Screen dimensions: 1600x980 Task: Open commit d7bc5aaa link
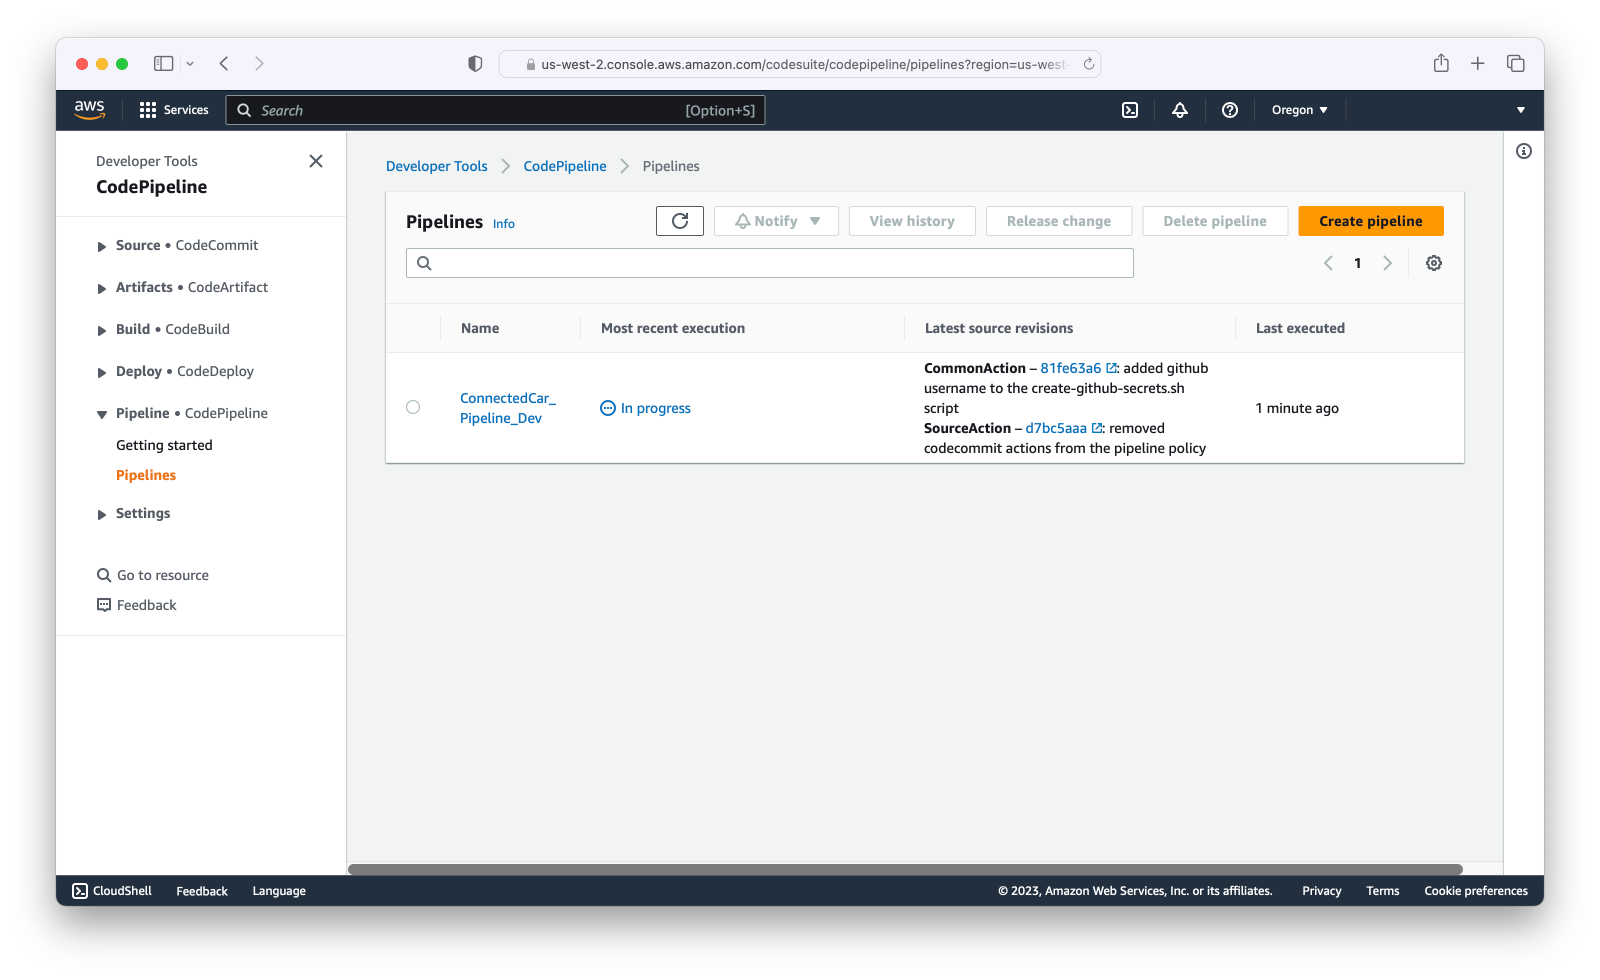(x=1056, y=428)
